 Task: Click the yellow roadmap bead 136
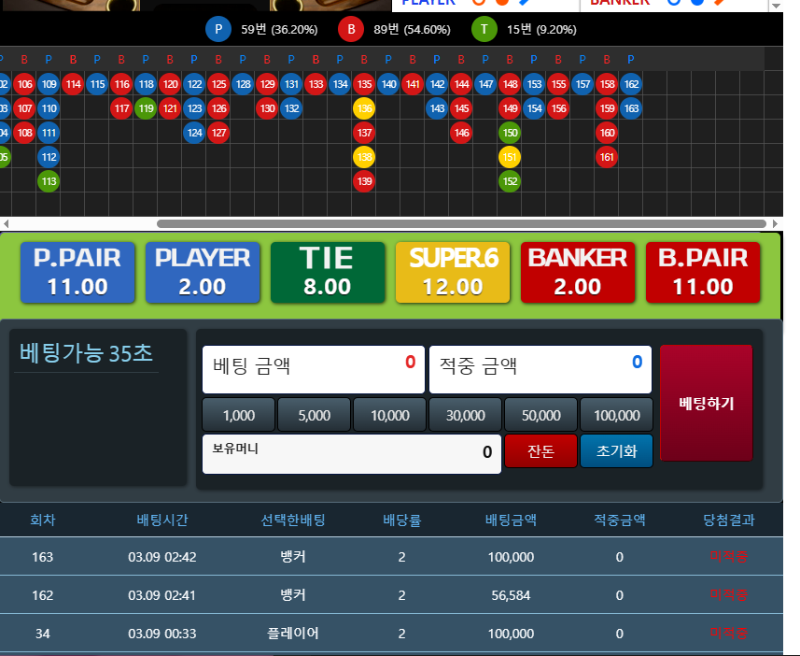[x=364, y=108]
